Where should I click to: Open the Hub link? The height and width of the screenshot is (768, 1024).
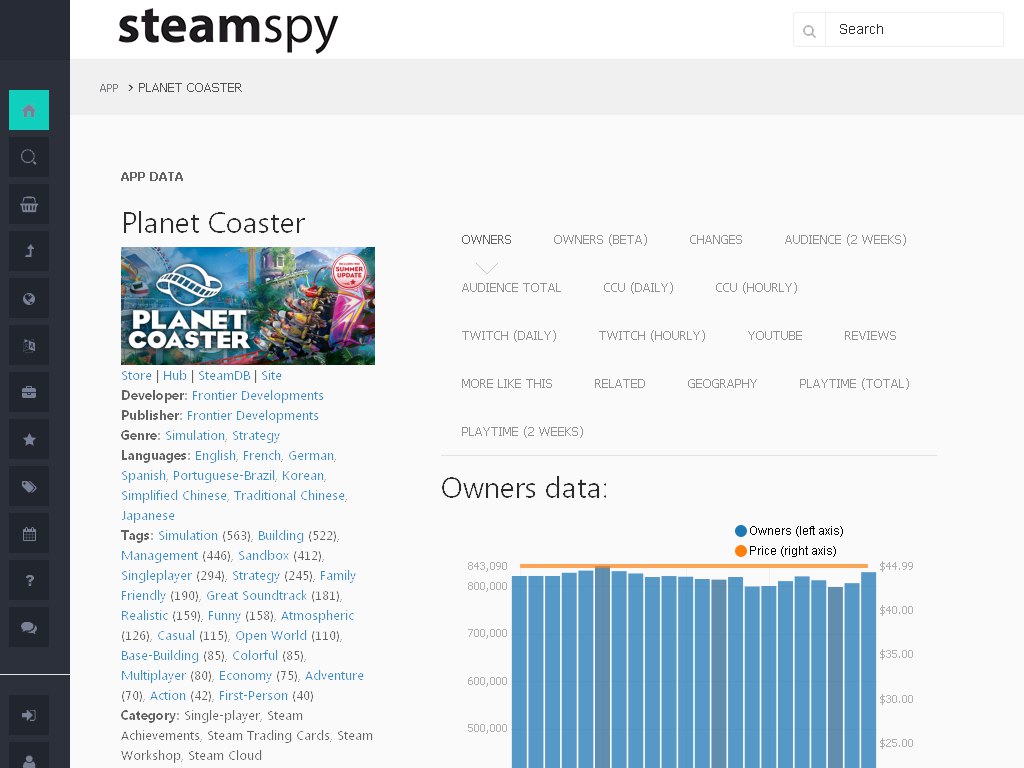[x=174, y=376]
